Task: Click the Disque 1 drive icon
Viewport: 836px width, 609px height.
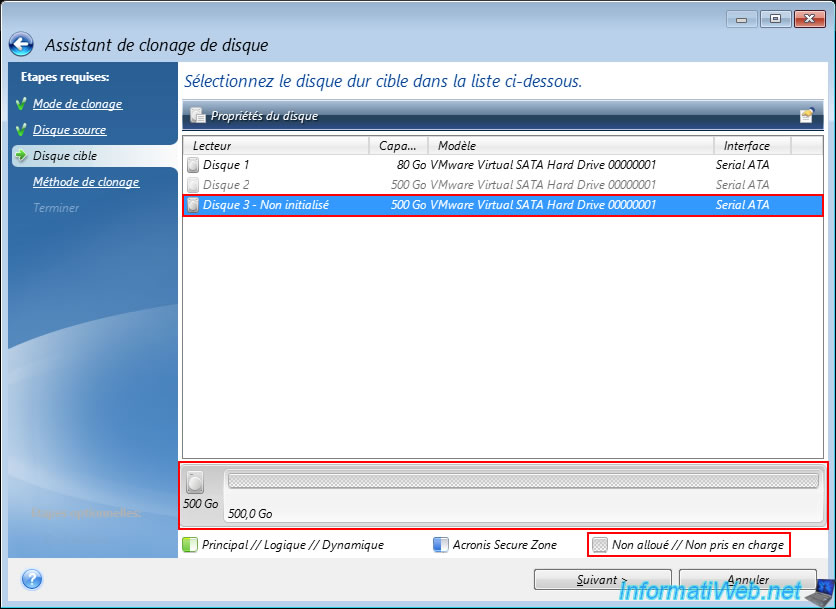Action: click(x=193, y=164)
